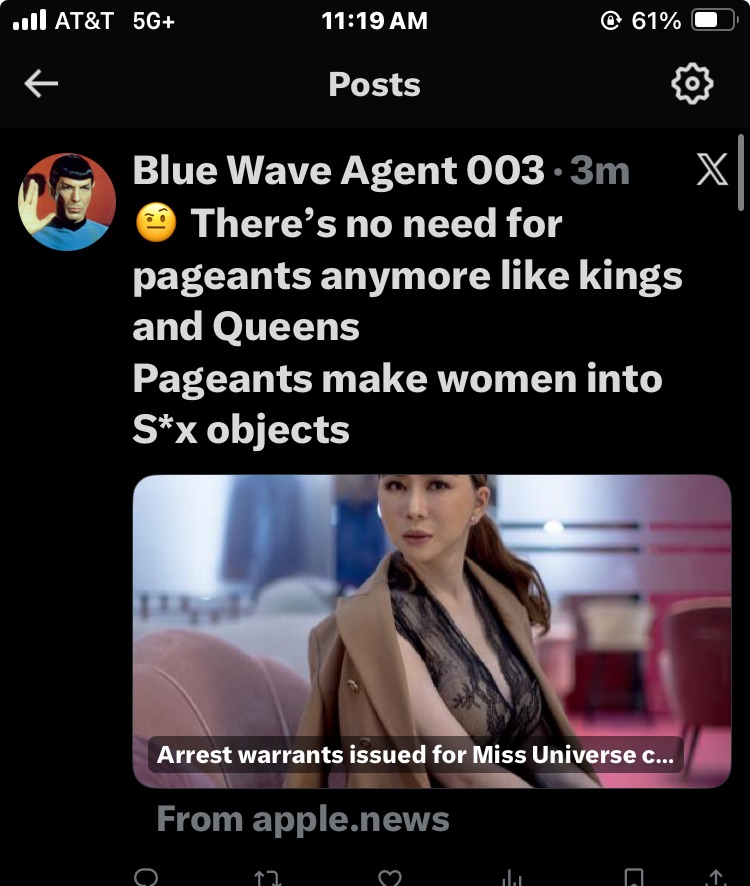Bookmark the Blue Wave Agent post
The image size is (750, 886).
click(634, 878)
